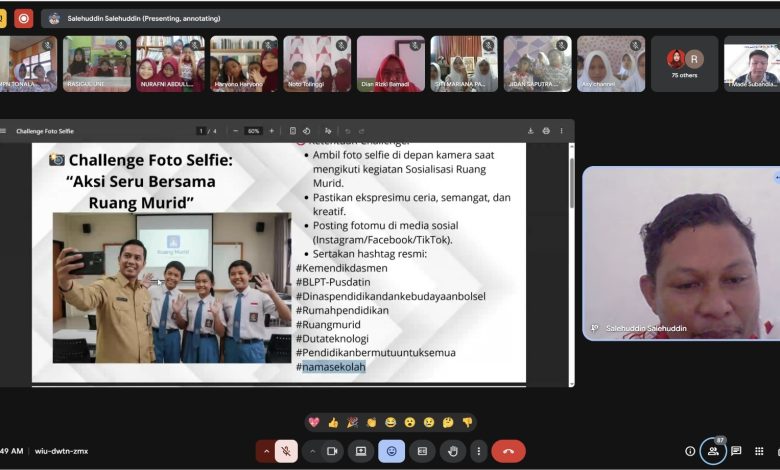Screen dimensions: 780x470
Task: Show the people panel with 87 participants
Action: [713, 451]
